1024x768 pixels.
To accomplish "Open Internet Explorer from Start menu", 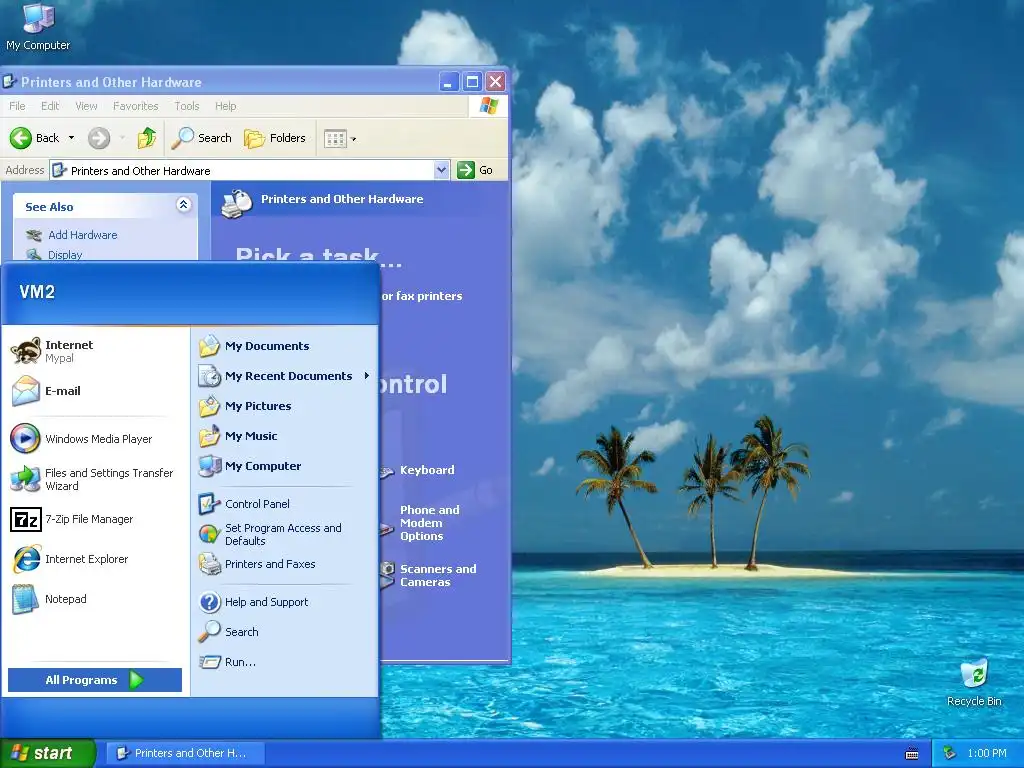I will [95, 559].
